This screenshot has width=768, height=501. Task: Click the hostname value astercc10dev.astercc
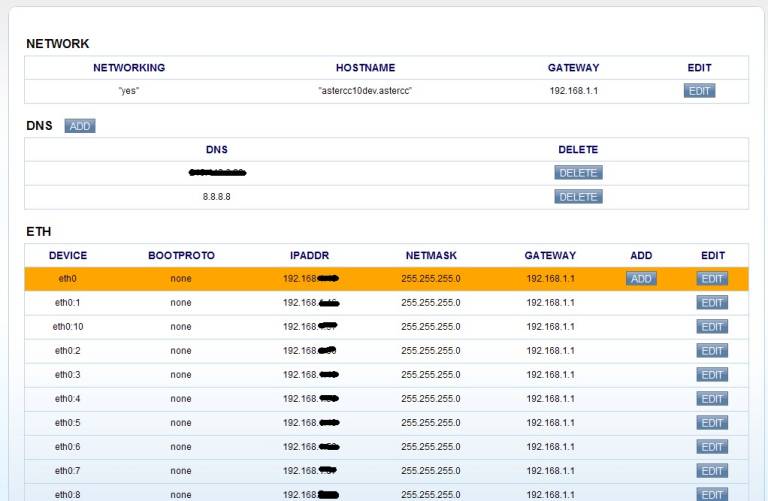click(x=365, y=91)
